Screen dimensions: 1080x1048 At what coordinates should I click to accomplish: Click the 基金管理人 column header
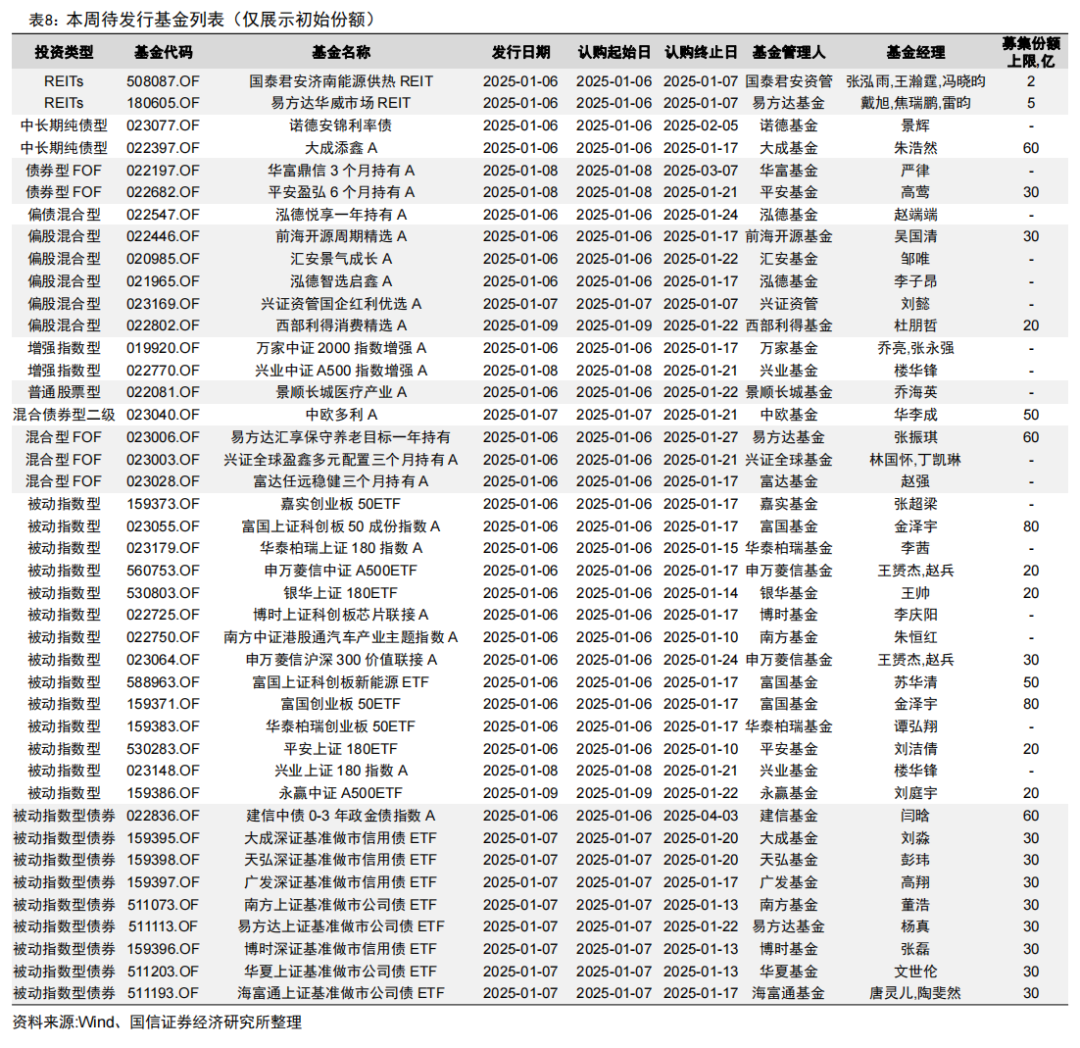[789, 52]
